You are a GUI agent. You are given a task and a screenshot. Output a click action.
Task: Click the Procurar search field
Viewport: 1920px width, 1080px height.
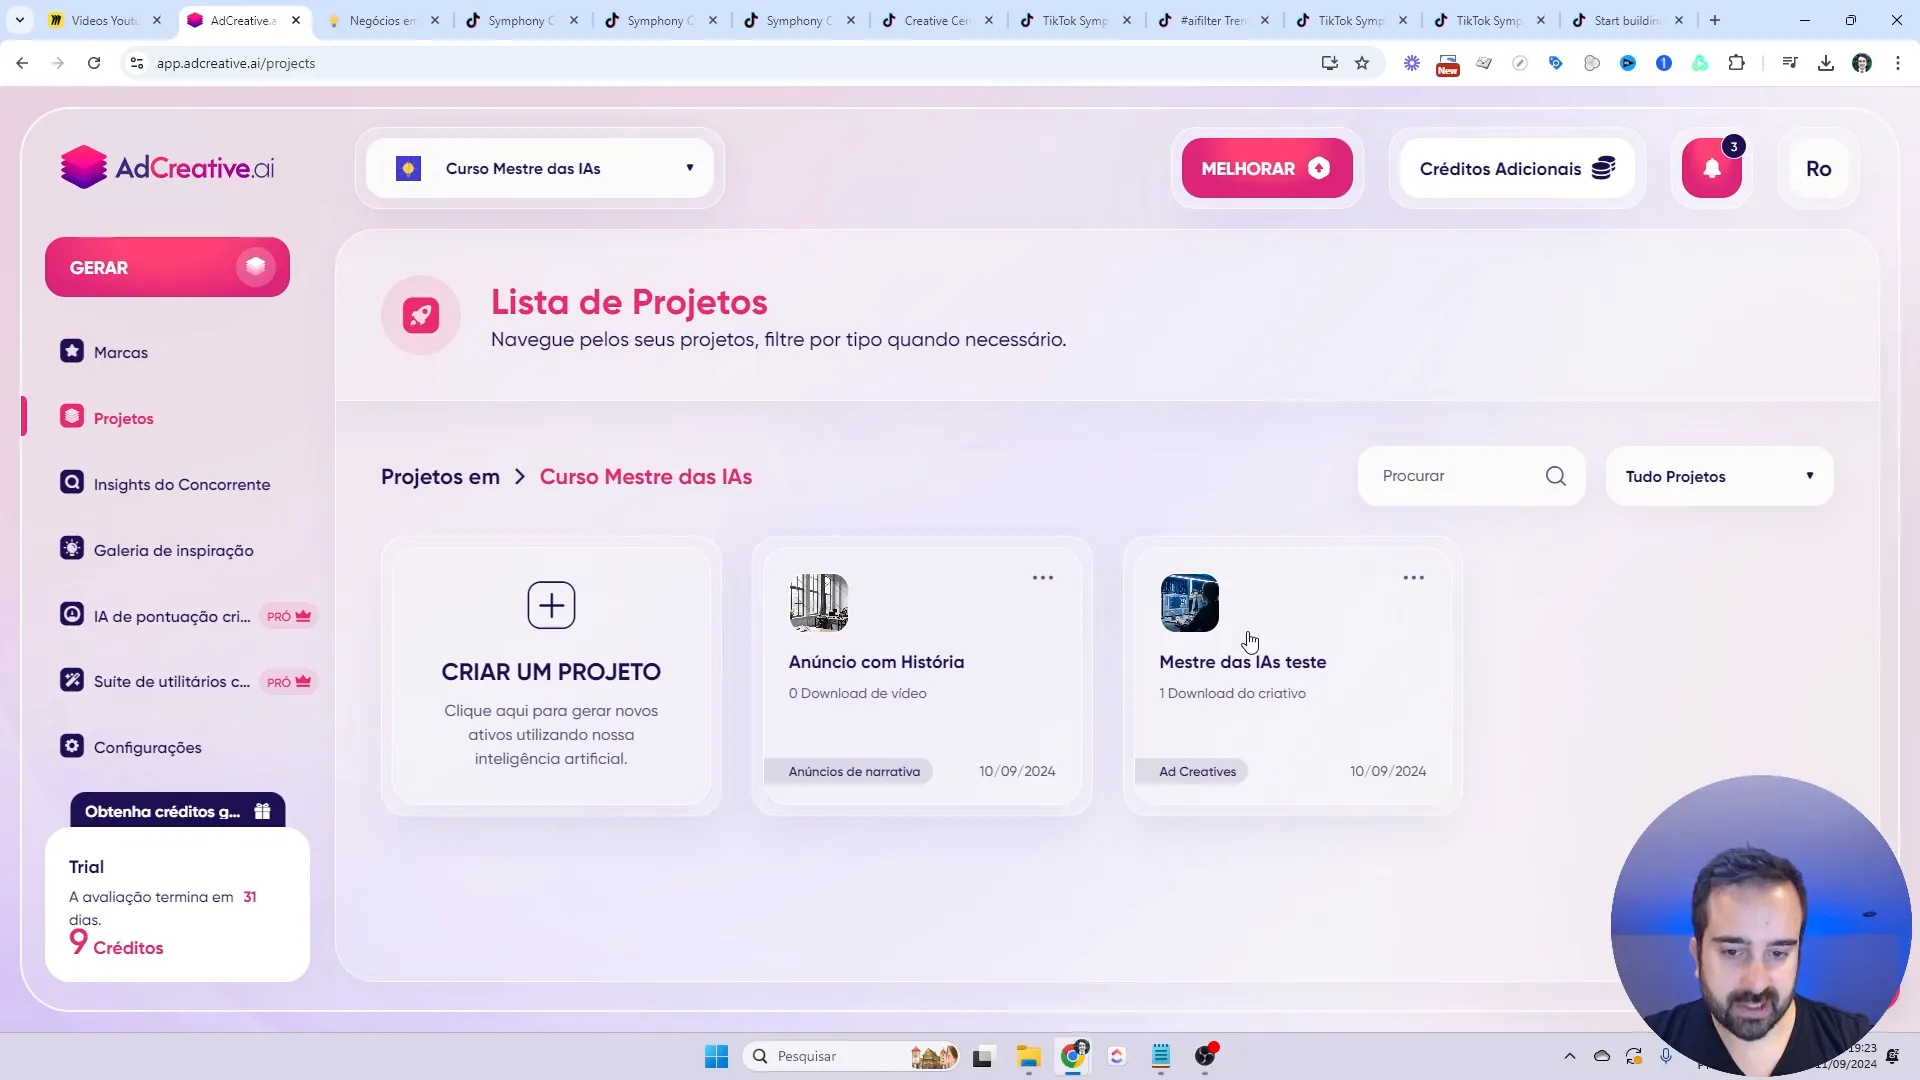pyautogui.click(x=1471, y=476)
